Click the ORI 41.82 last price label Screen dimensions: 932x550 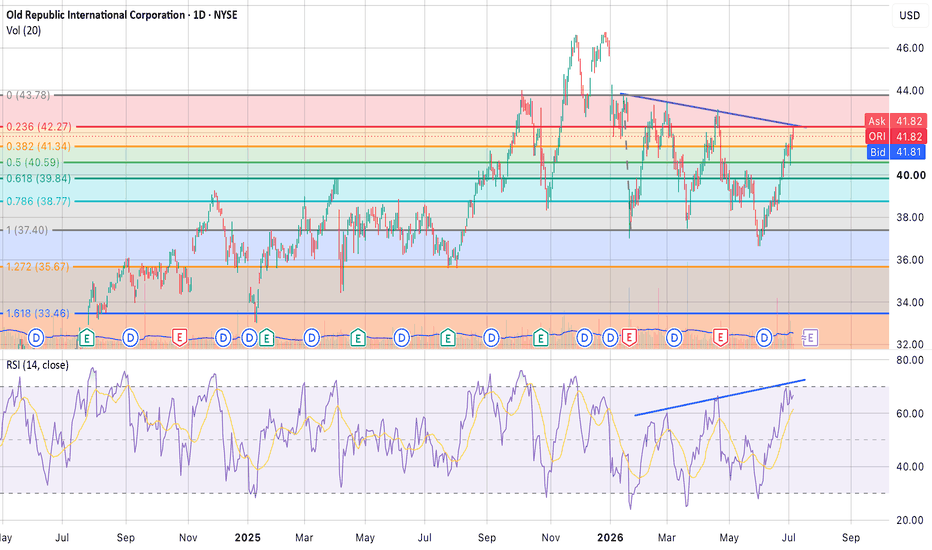click(896, 136)
